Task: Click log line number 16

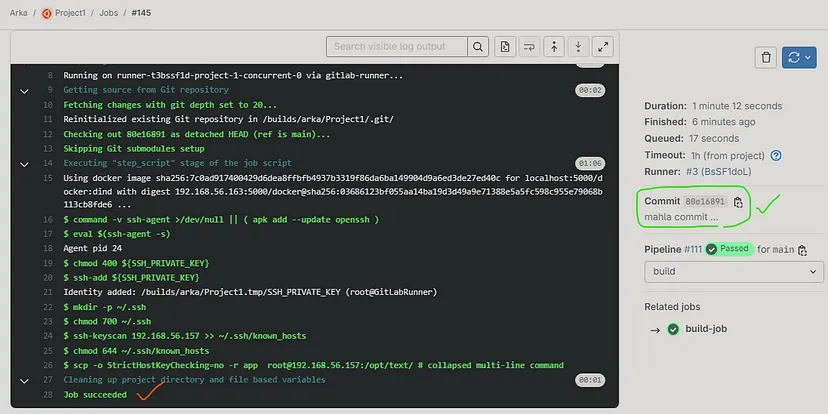Action: pos(48,220)
